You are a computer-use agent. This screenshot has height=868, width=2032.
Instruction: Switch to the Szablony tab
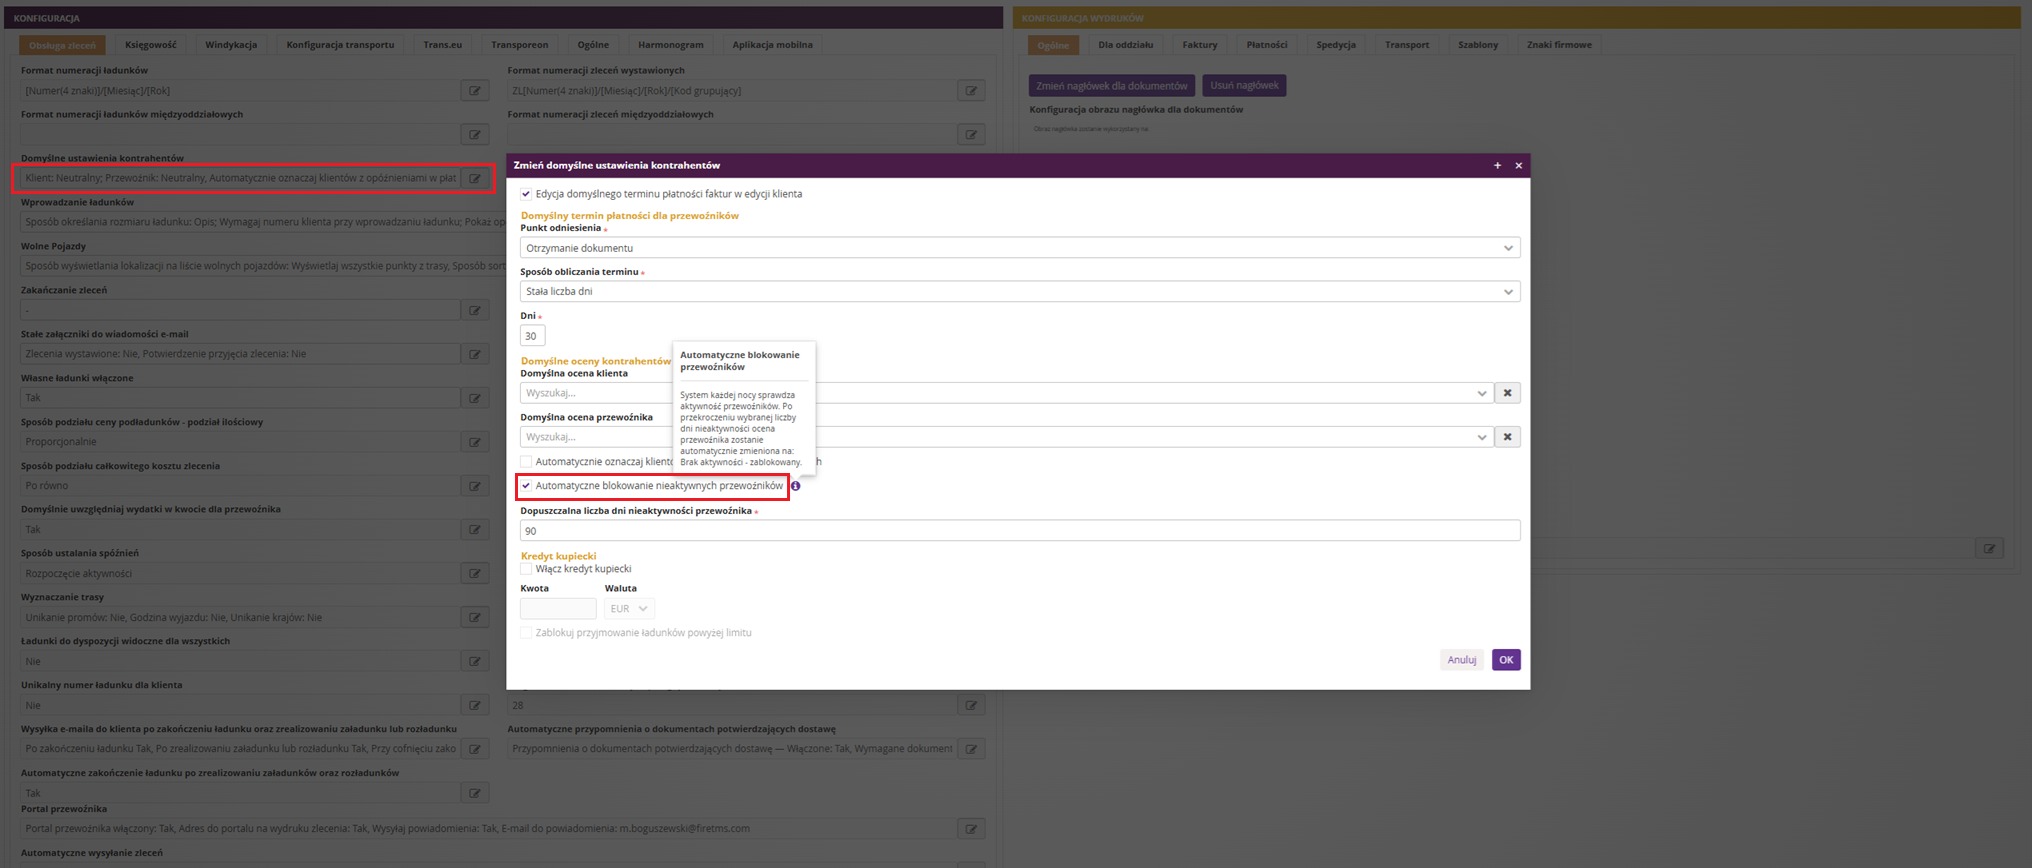[x=1478, y=45]
